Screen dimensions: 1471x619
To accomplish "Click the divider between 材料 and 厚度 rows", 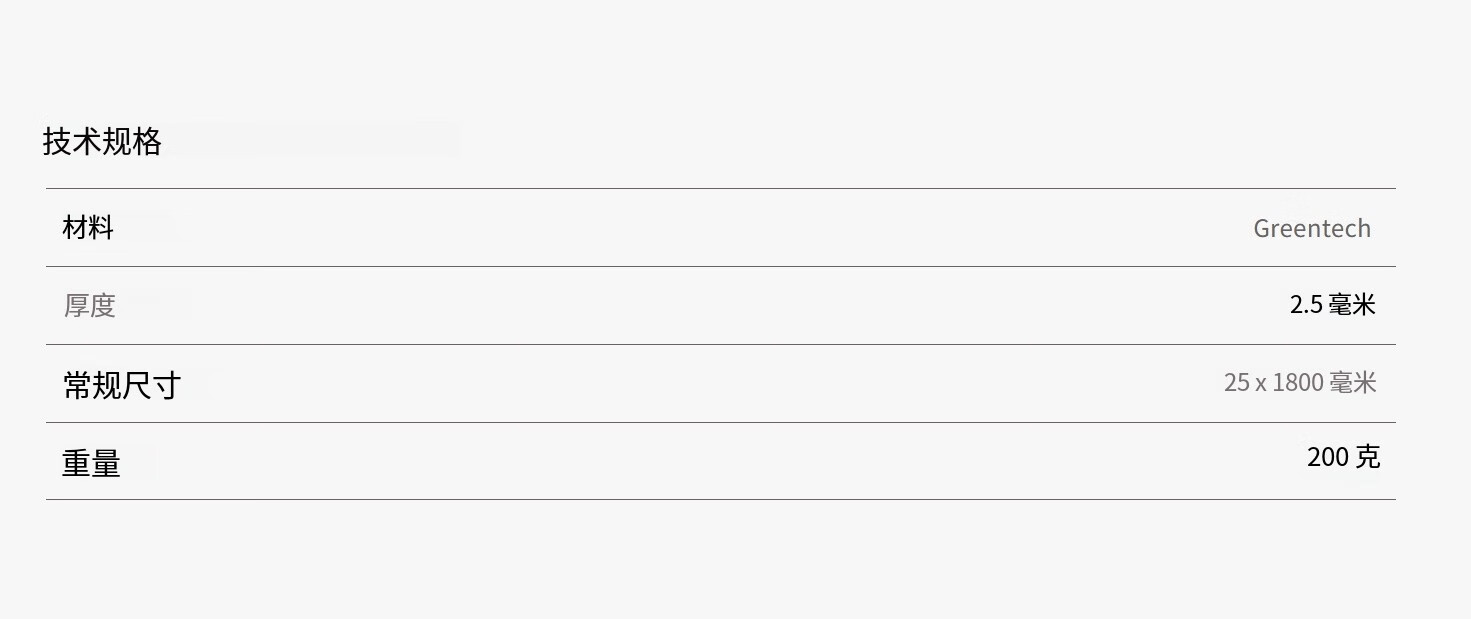I will pos(720,266).
